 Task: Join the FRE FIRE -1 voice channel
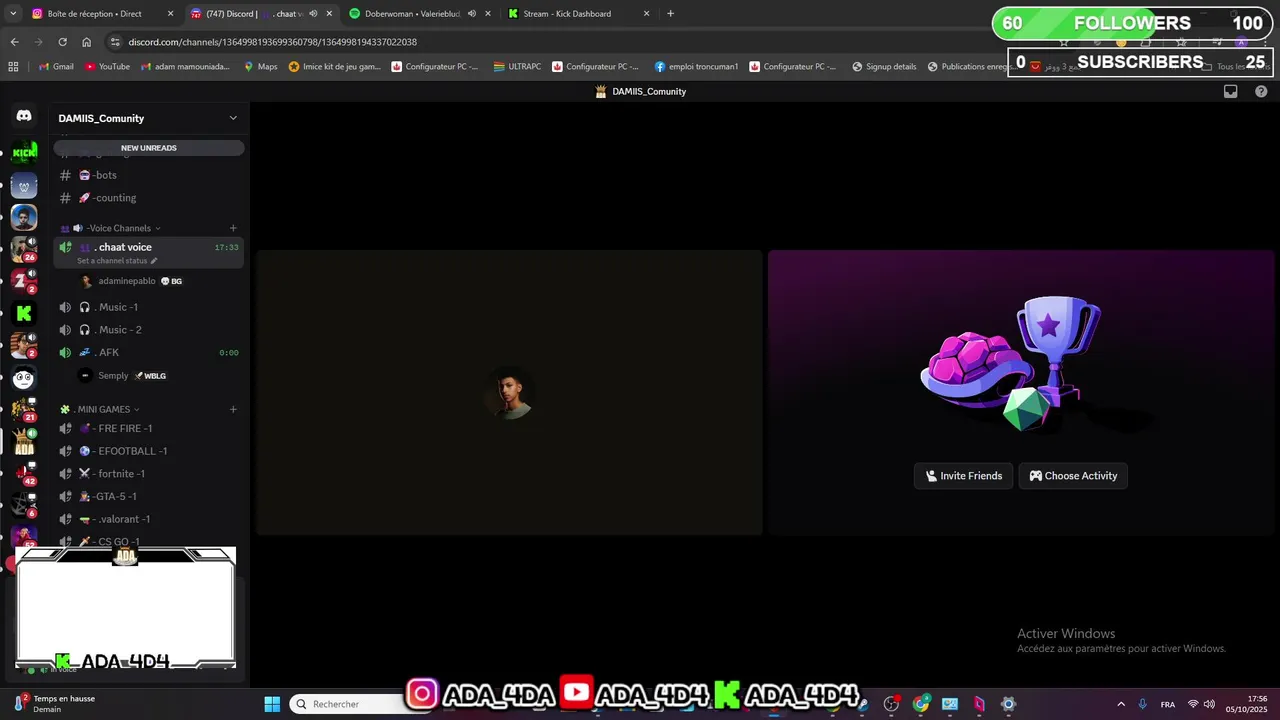(x=149, y=428)
